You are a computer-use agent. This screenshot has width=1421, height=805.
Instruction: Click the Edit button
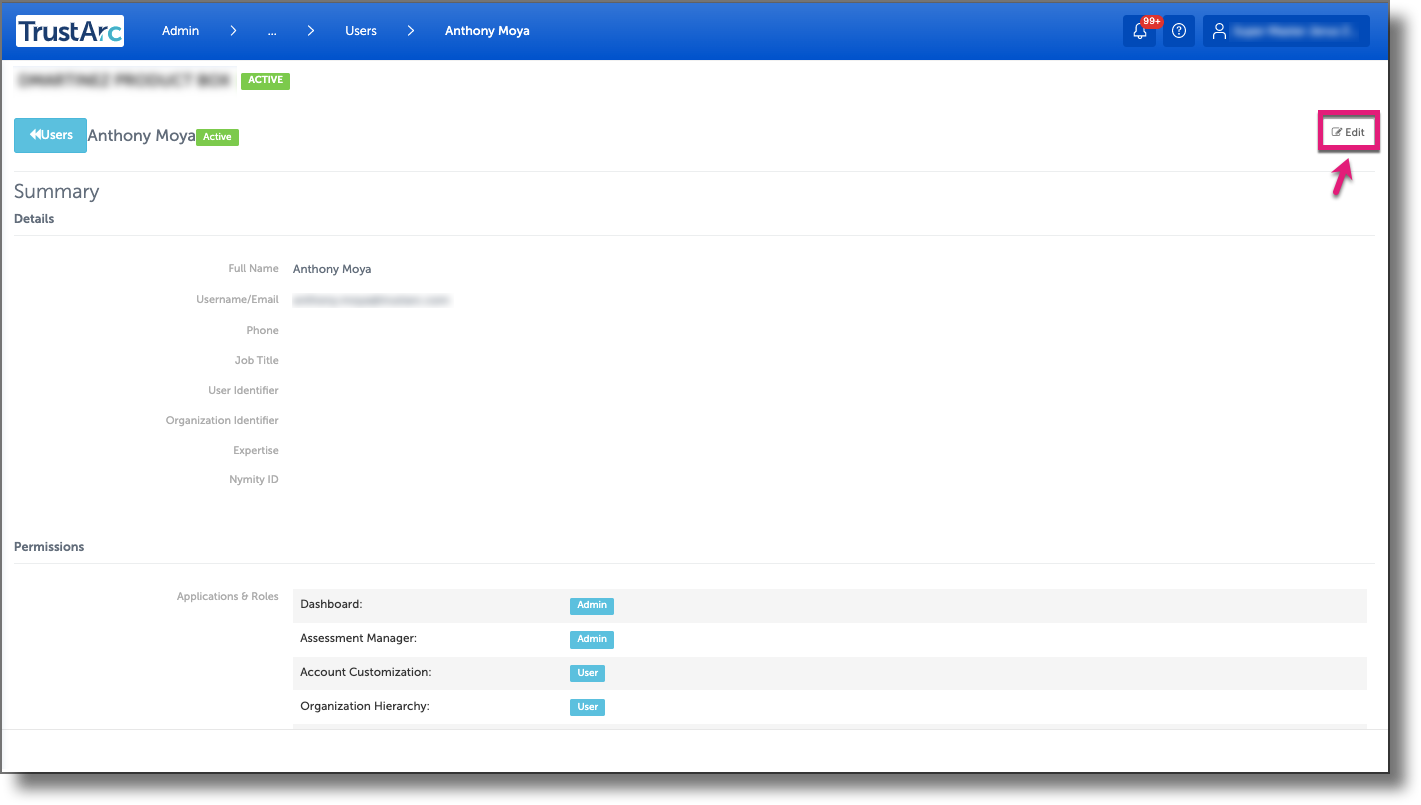(x=1348, y=132)
